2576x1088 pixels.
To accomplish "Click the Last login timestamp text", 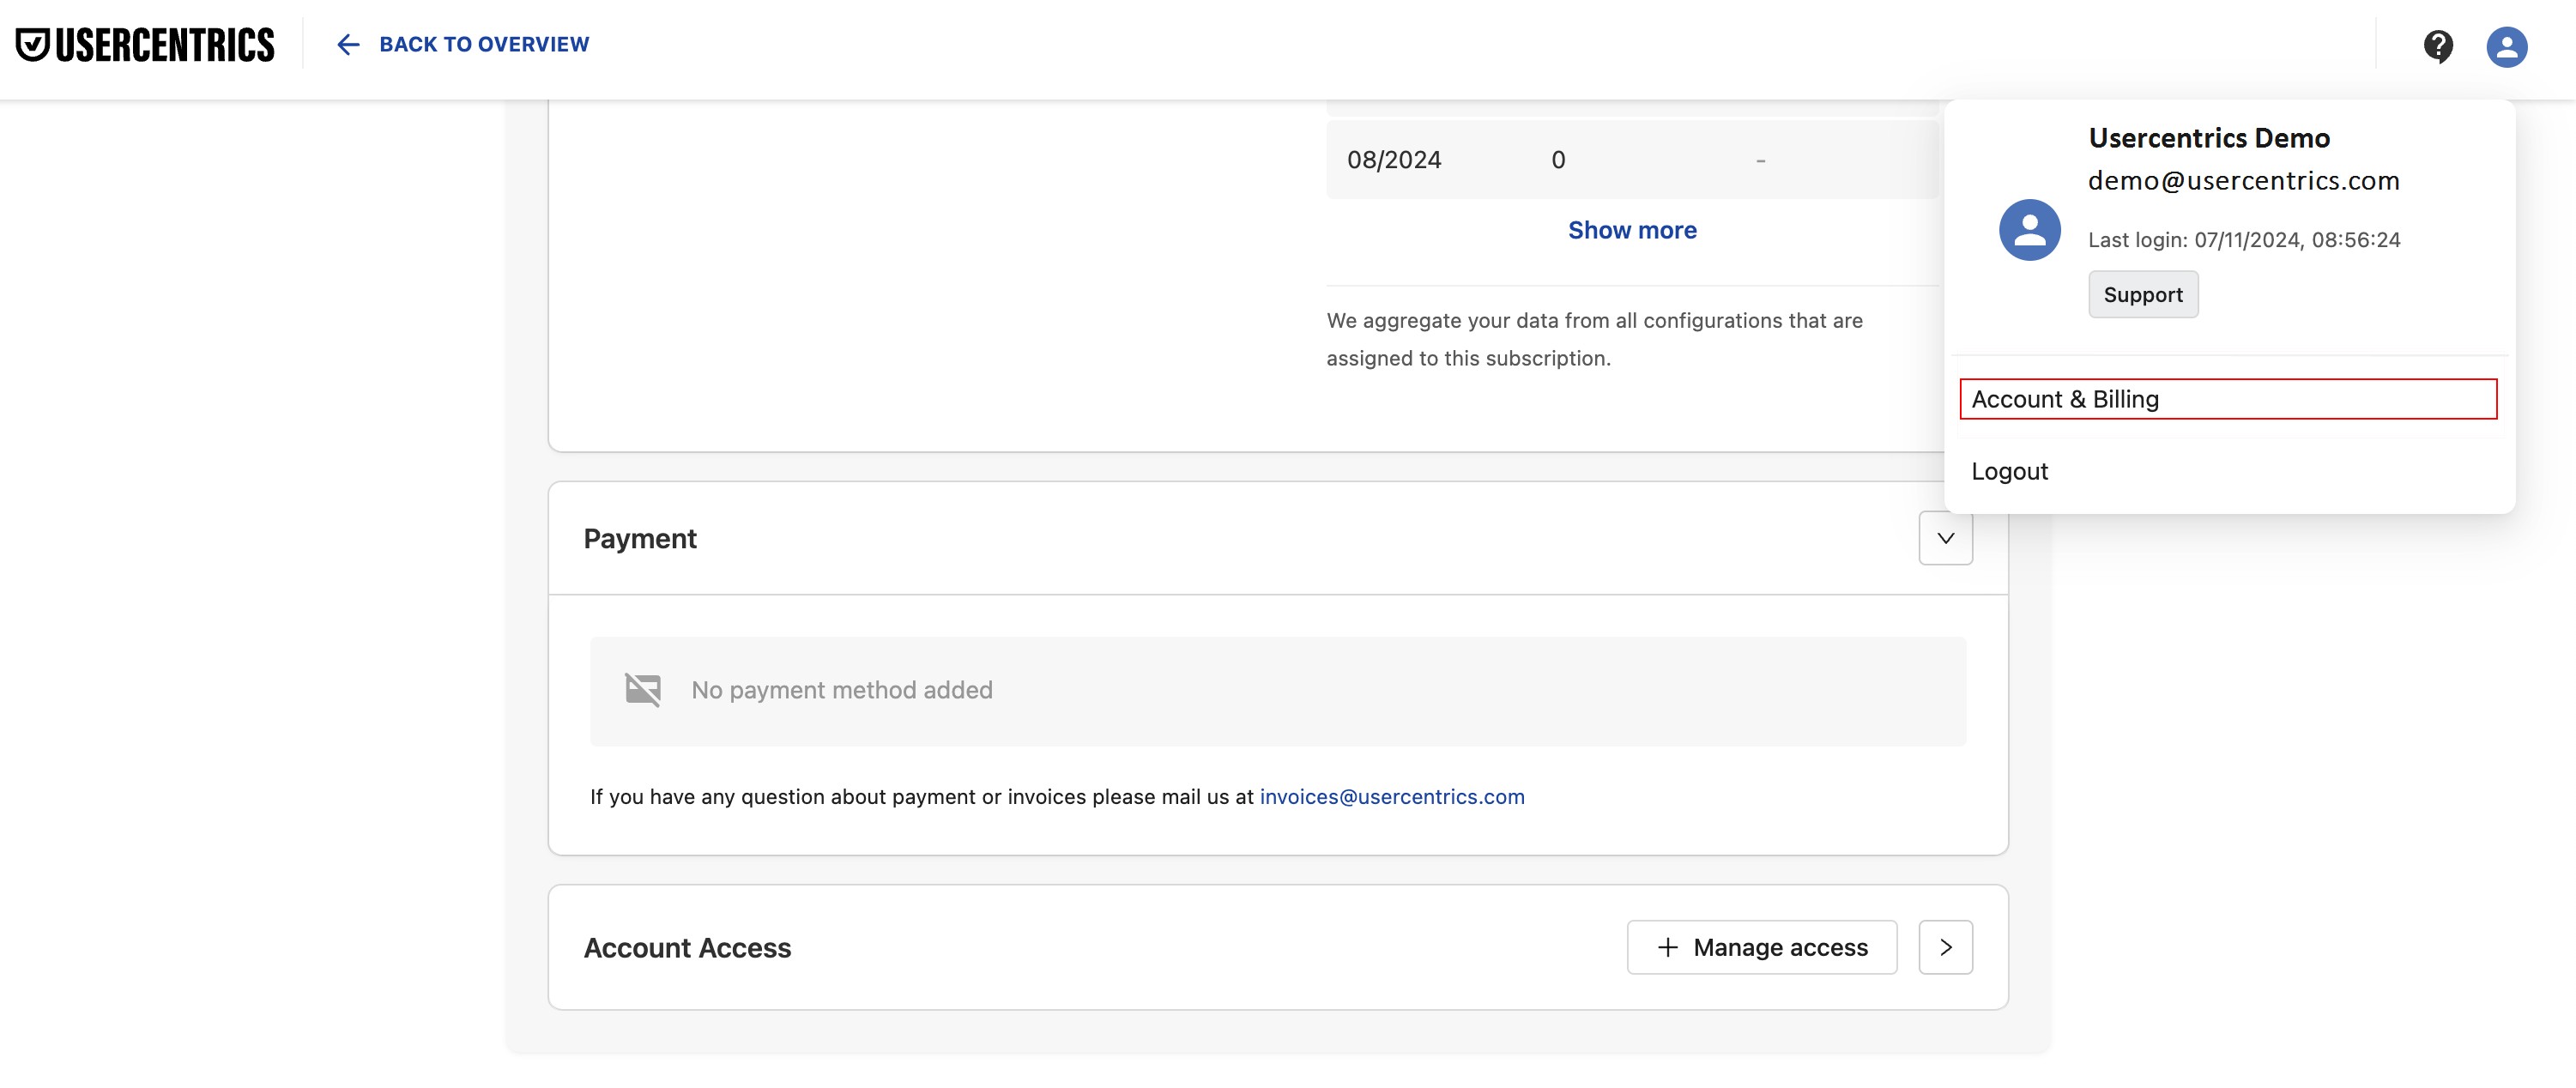I will tap(2244, 240).
